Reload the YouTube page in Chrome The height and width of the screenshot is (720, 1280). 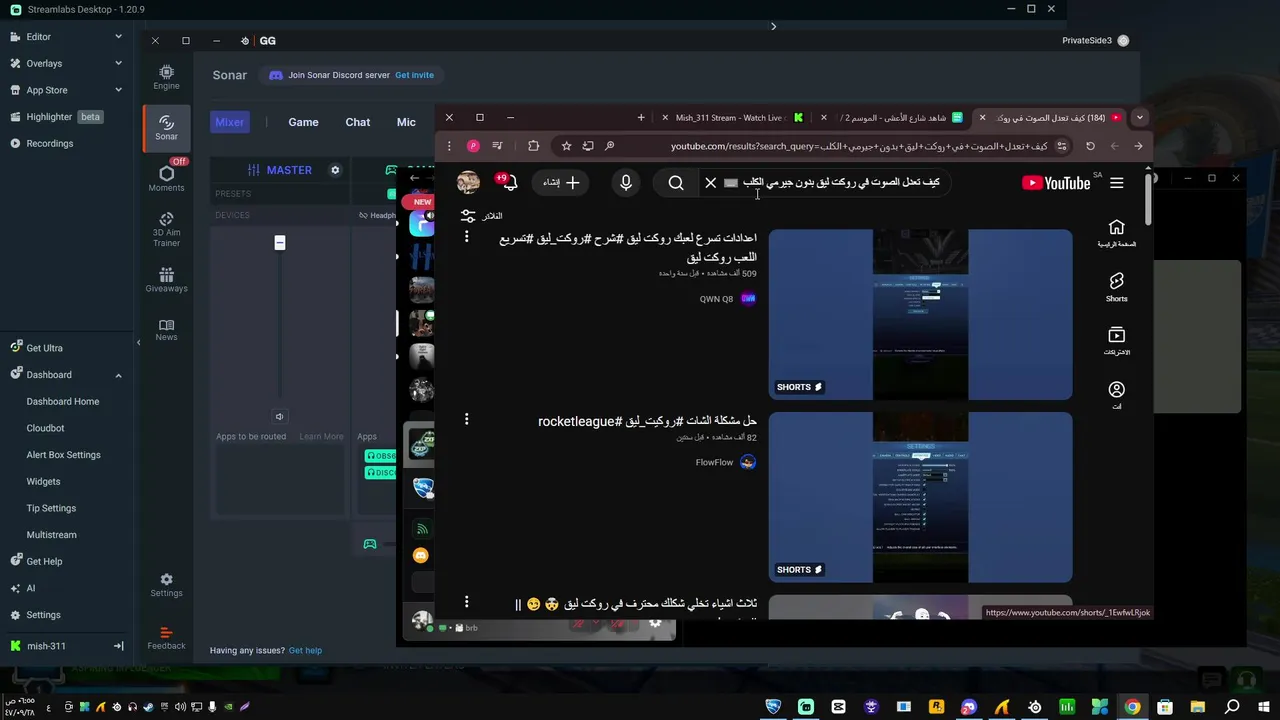click(1090, 146)
